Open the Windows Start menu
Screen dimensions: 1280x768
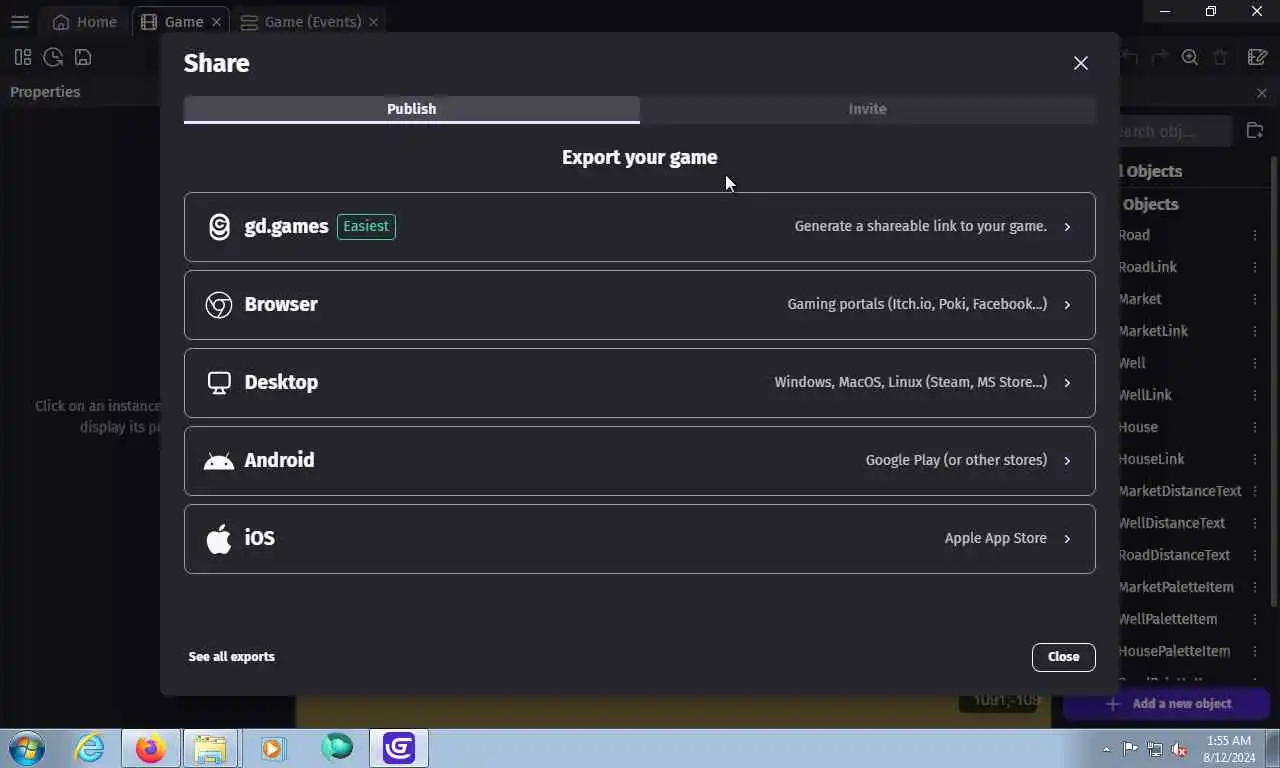click(26, 748)
